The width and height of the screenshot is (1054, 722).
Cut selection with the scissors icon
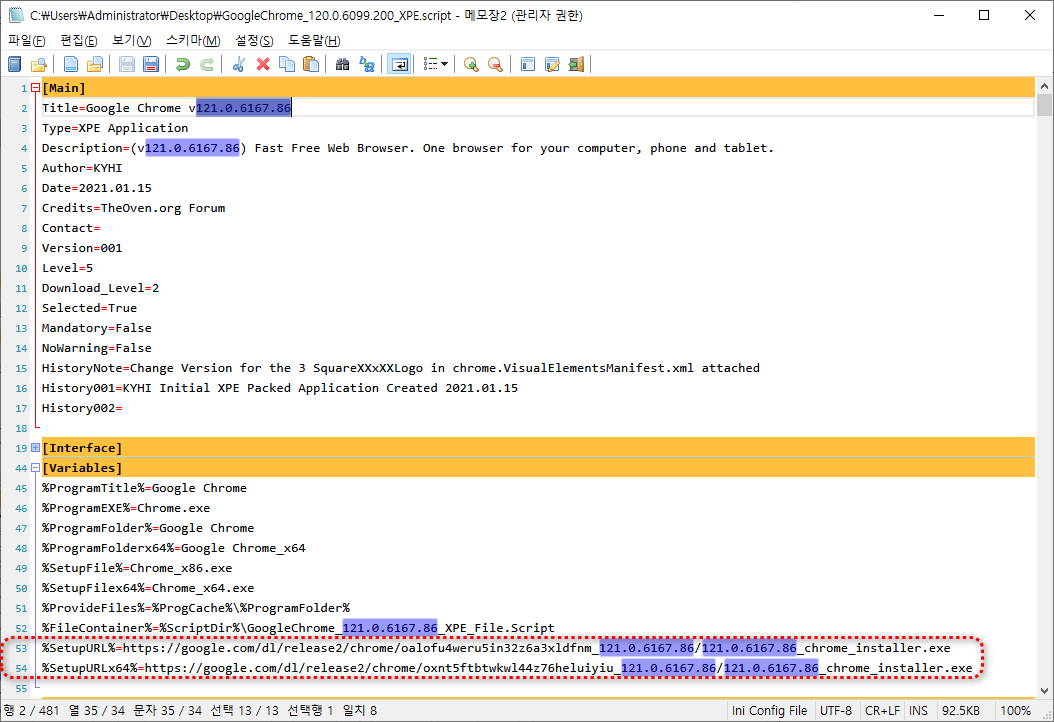click(x=239, y=65)
